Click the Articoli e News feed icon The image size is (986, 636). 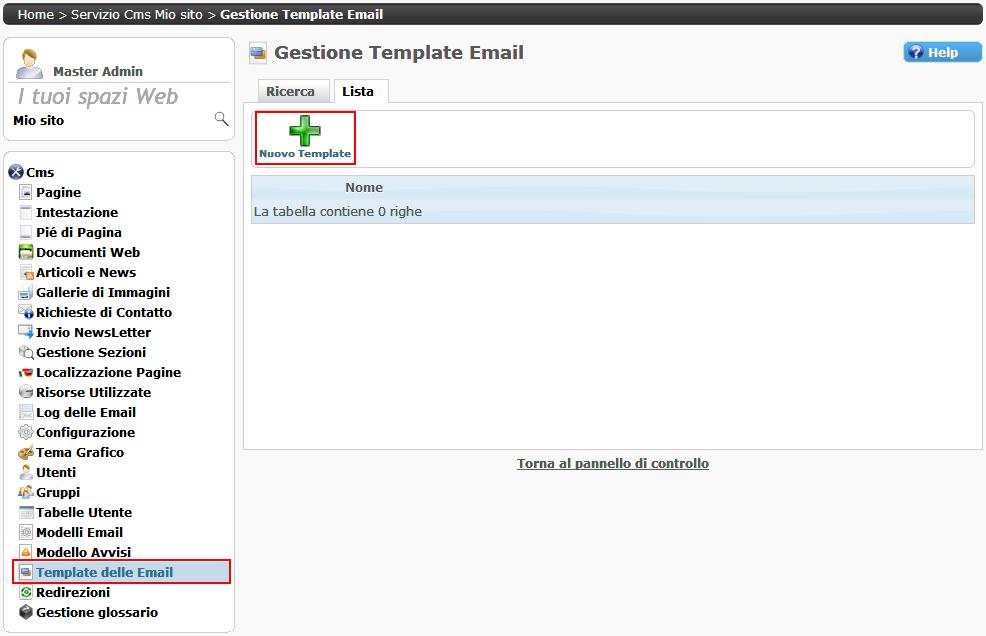tap(26, 272)
